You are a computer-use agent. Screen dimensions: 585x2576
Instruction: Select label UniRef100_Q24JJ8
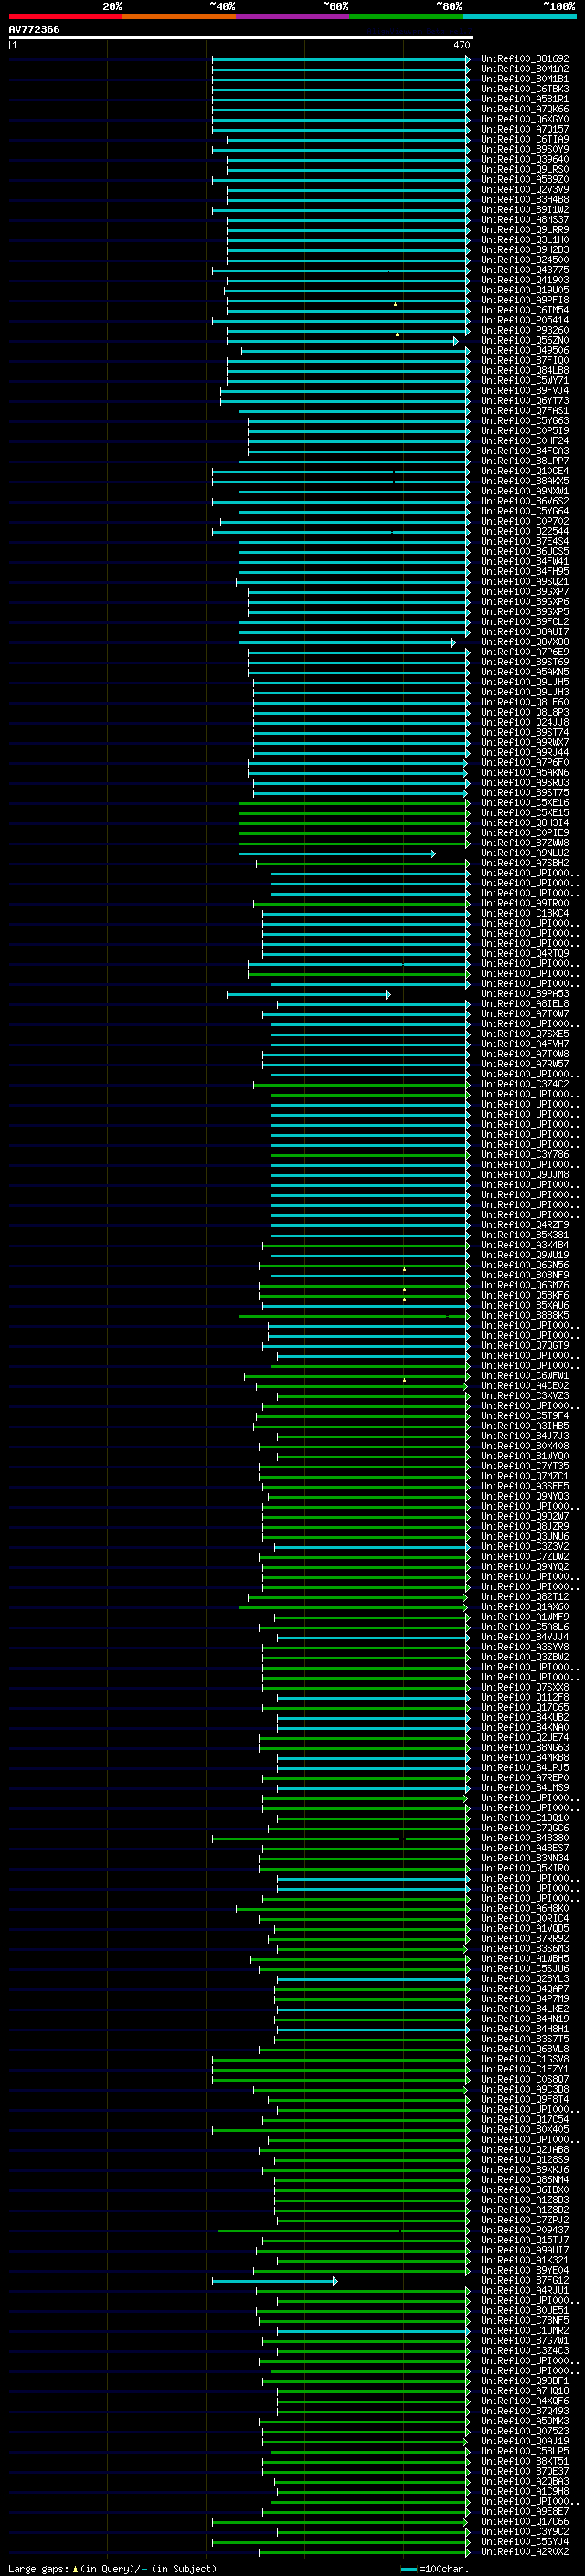click(524, 722)
